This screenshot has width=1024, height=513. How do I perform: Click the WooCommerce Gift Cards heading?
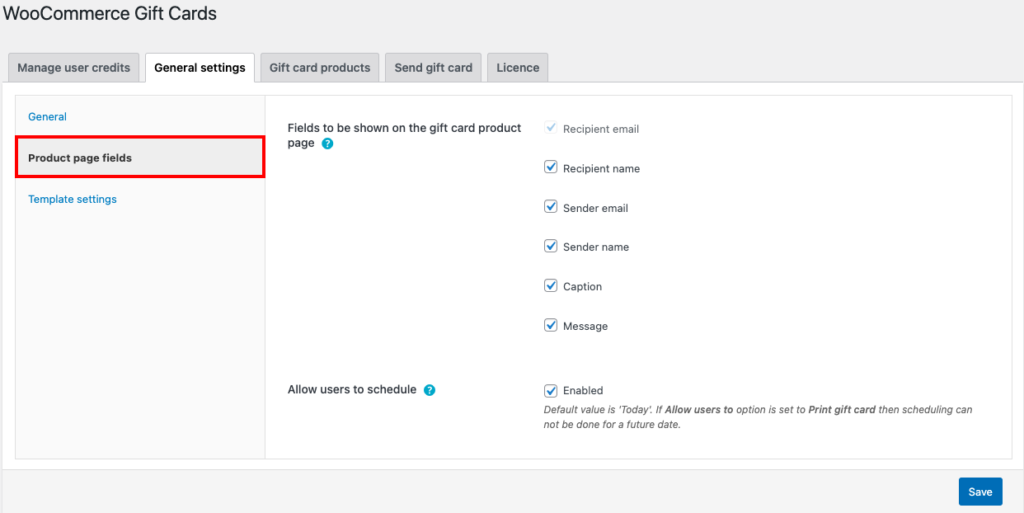point(110,14)
